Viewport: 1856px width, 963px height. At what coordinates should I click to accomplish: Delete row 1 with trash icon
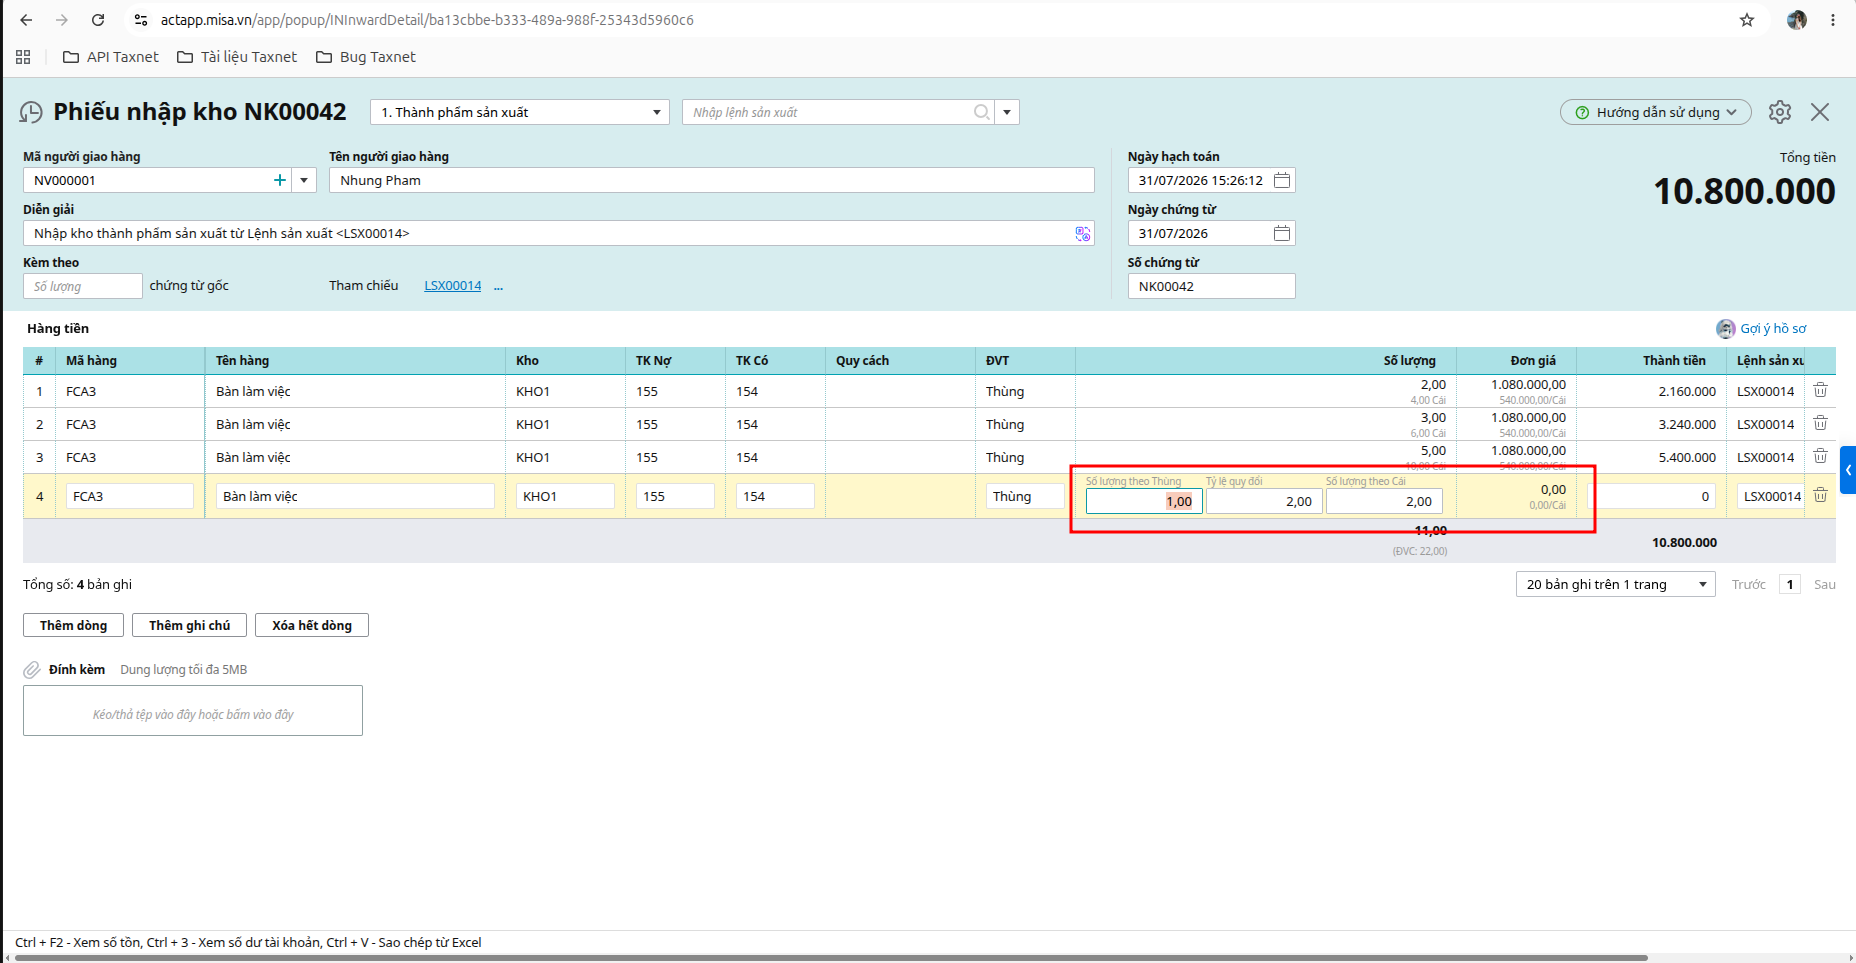1820,390
